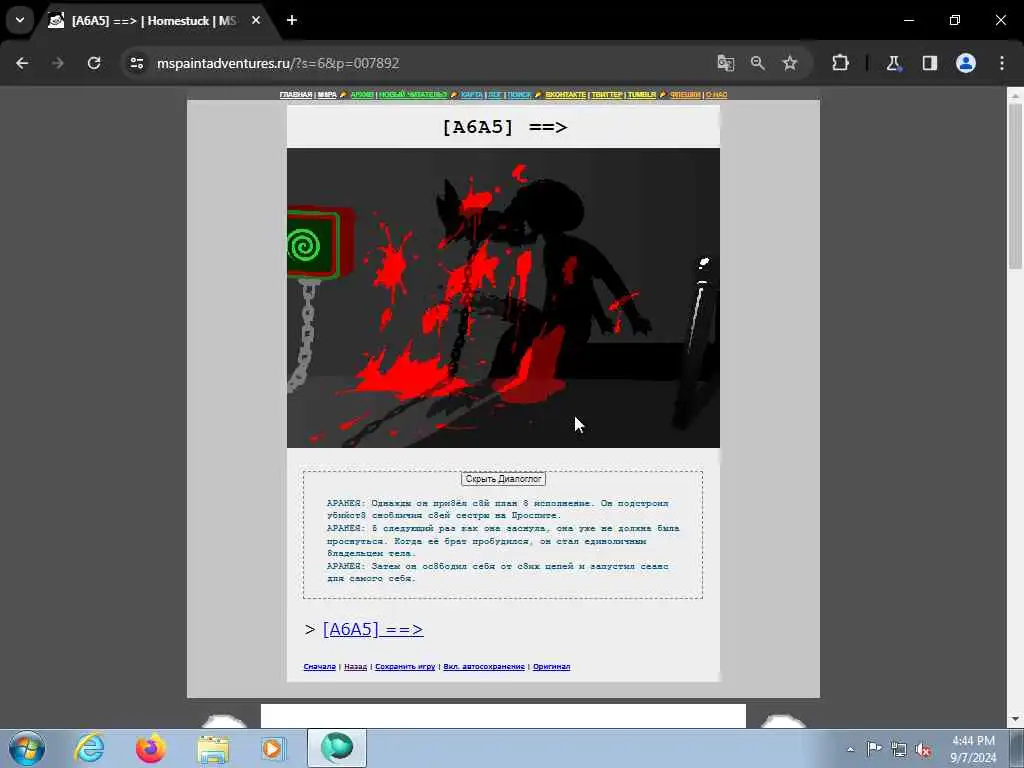Viewport: 1024px width, 768px height.
Task: Open КАРТА nav link
Action: (x=472, y=95)
